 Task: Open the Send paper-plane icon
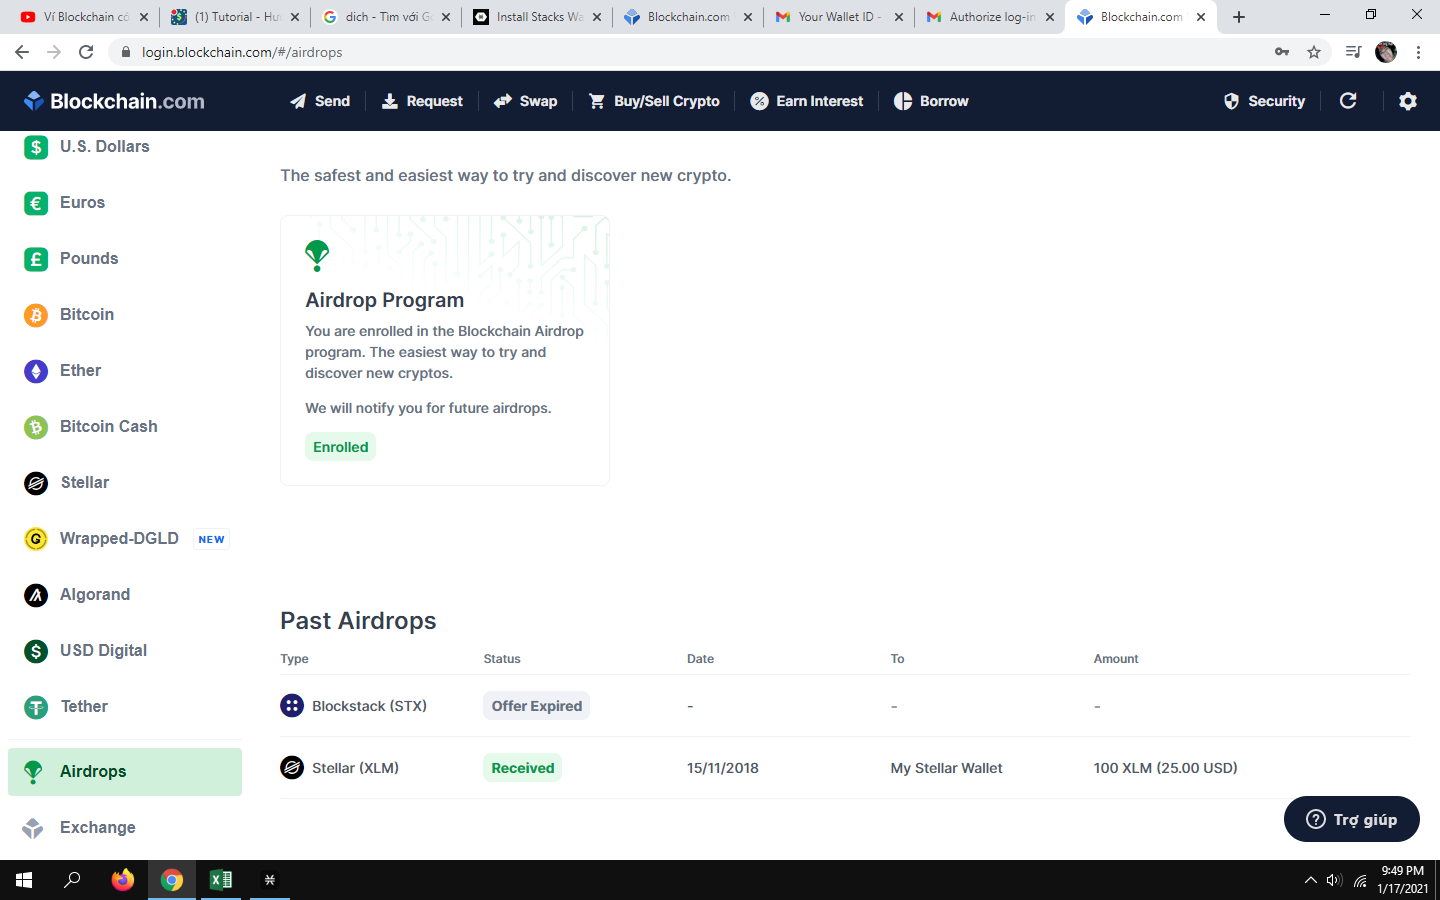[x=298, y=101]
